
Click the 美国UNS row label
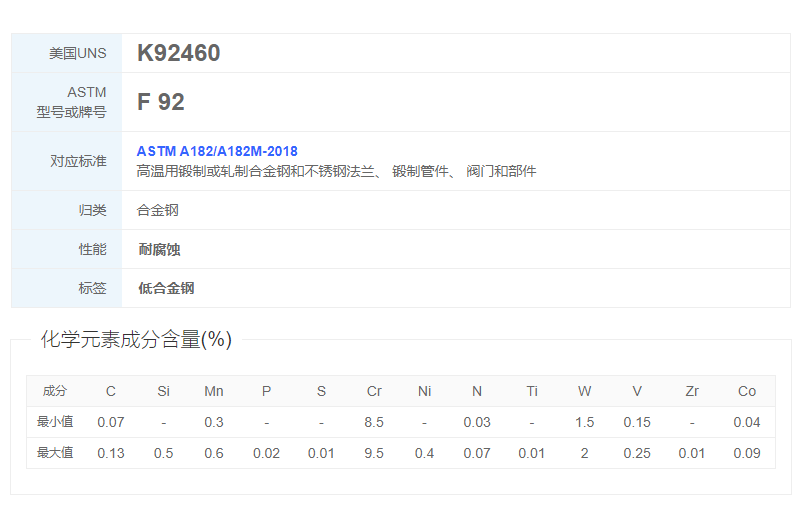coord(78,53)
